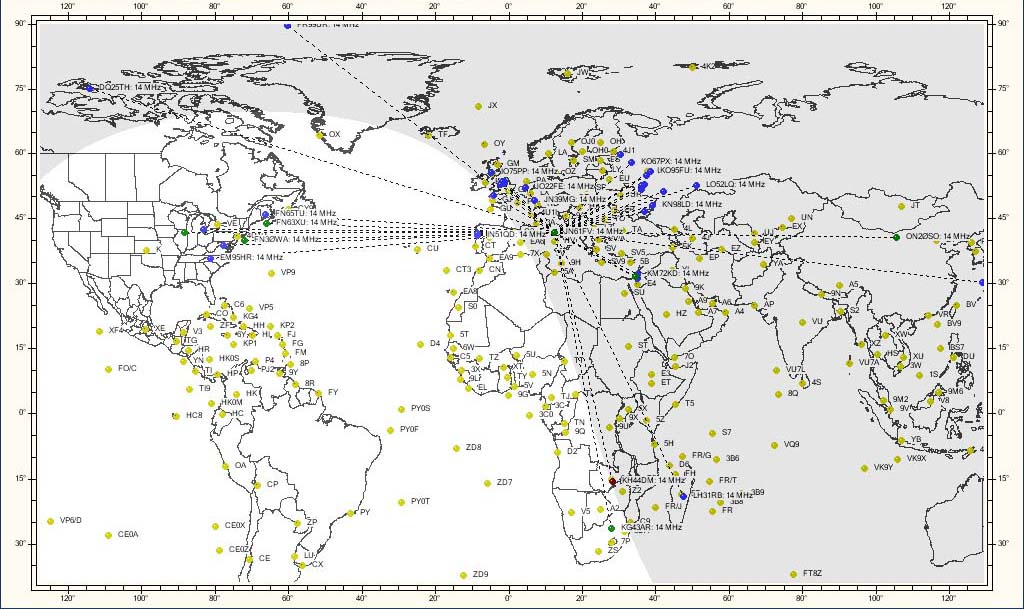Image resolution: width=1024 pixels, height=609 pixels.
Task: Select the FT8Z prefix label
Action: [x=812, y=573]
